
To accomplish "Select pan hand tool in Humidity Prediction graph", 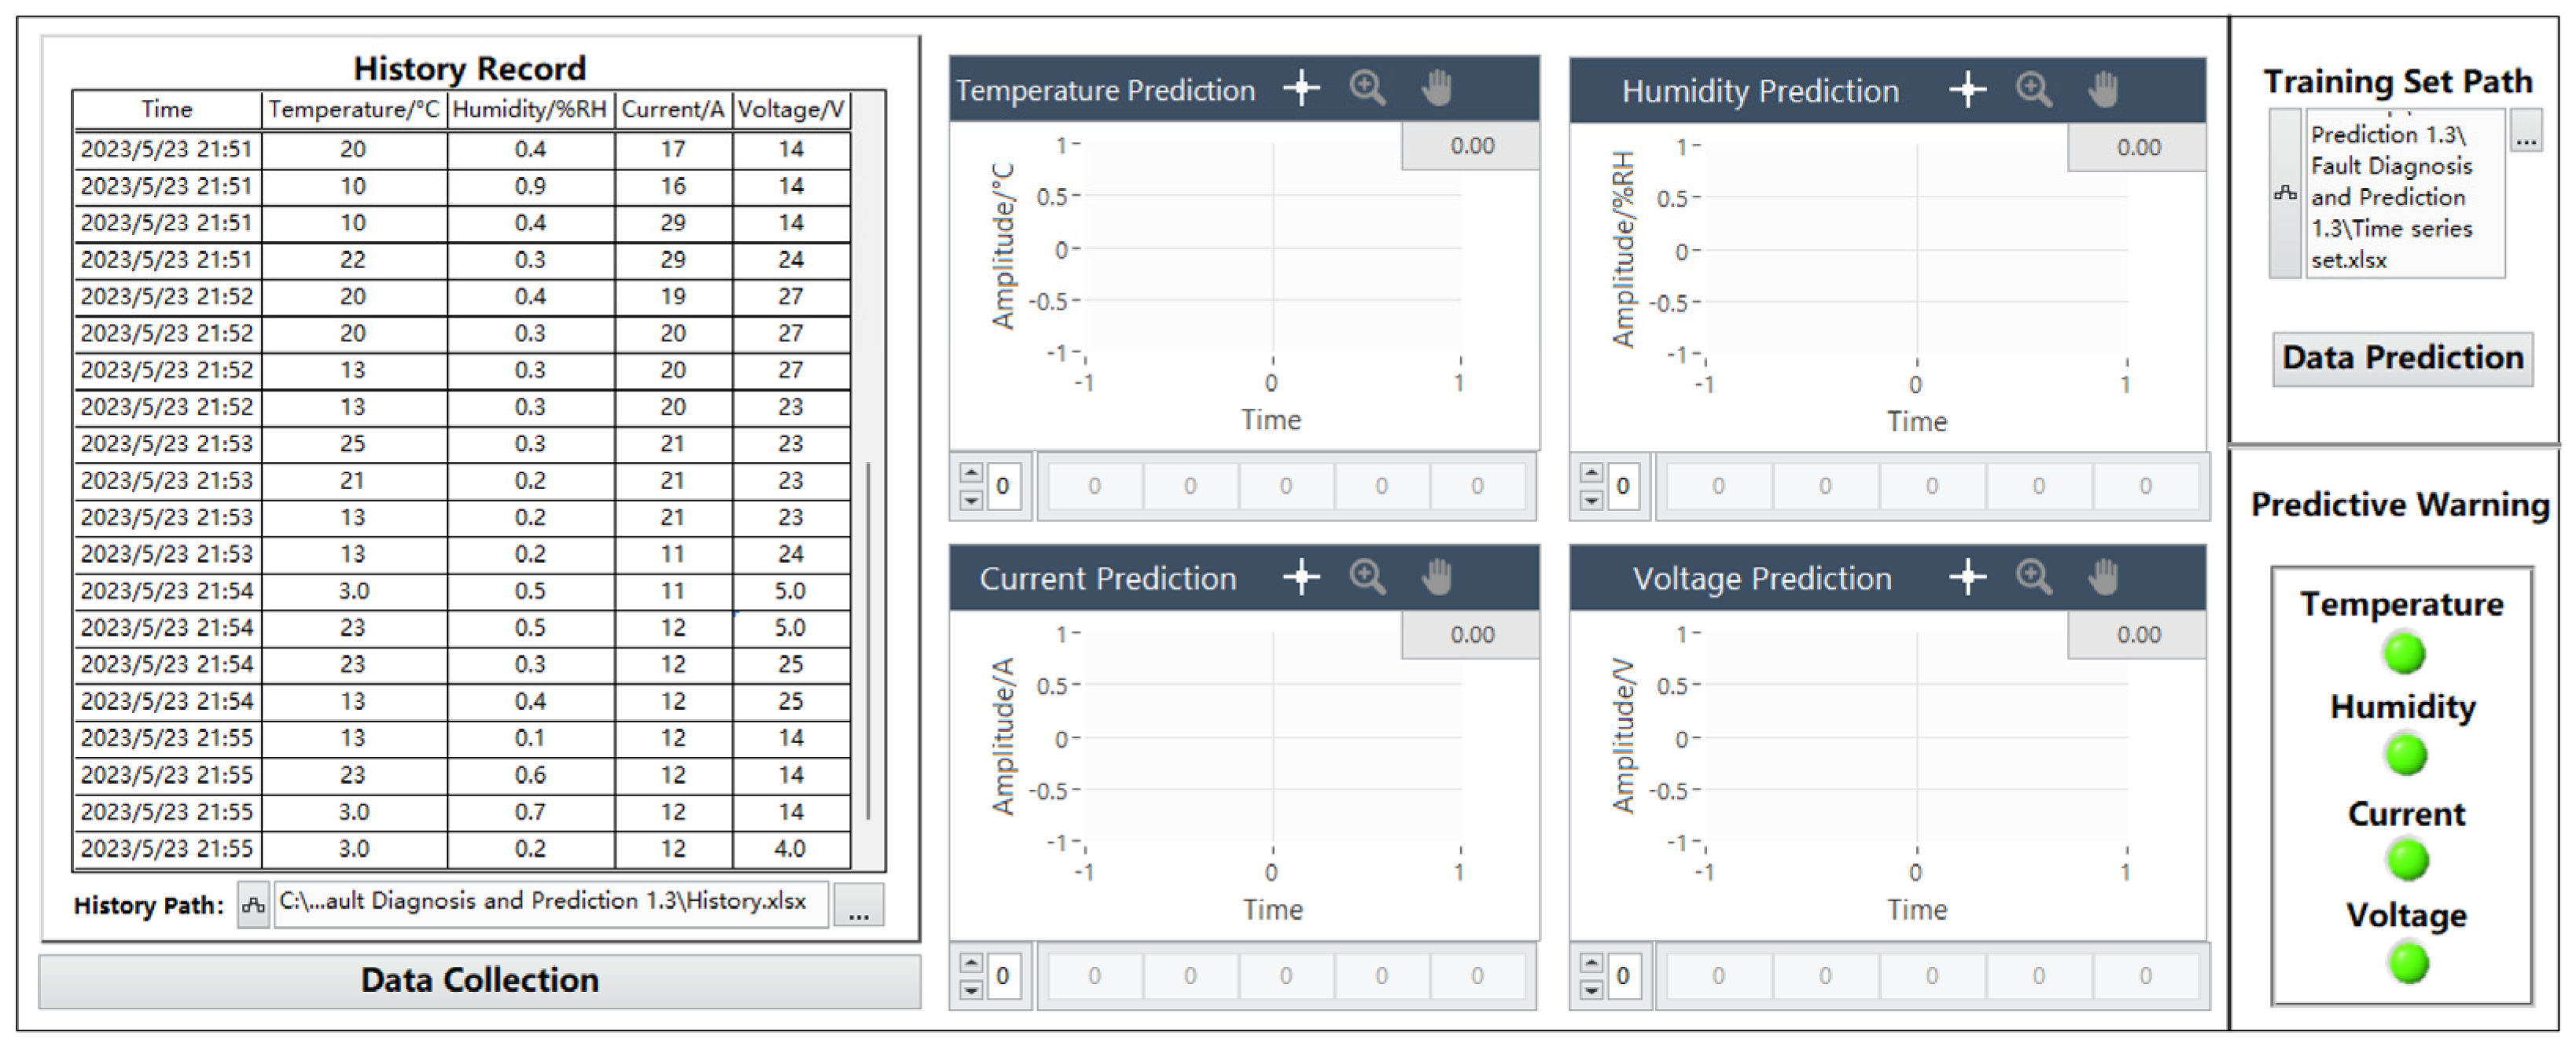I will click(x=2103, y=90).
